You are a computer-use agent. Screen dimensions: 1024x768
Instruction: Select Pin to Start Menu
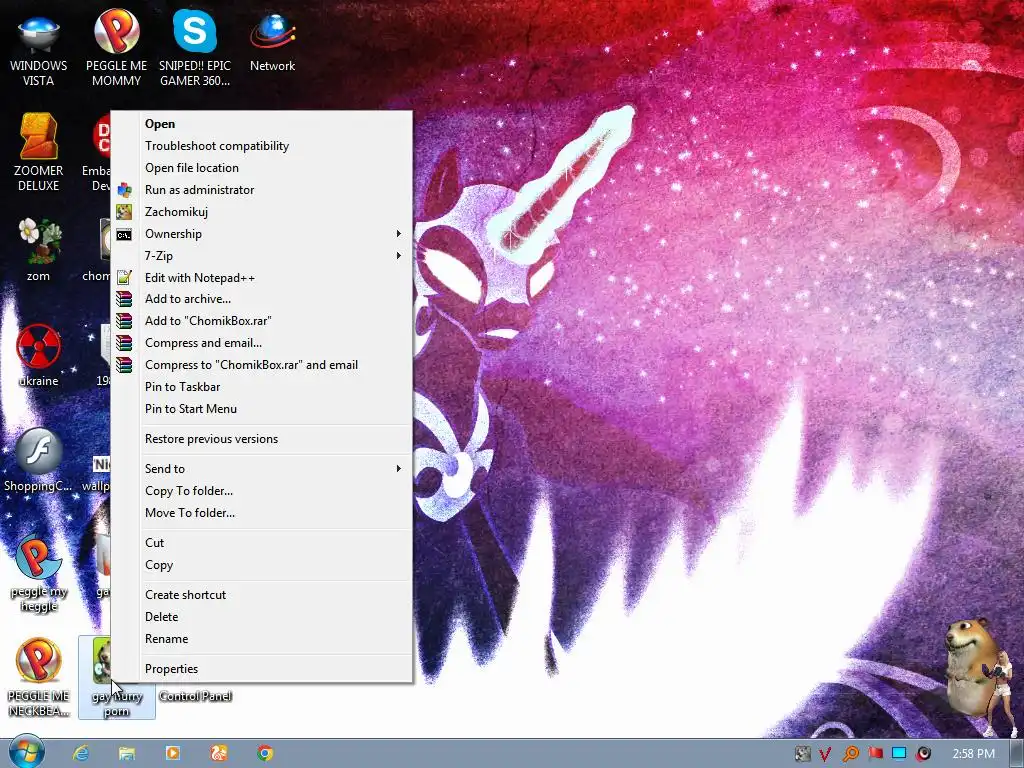[262, 409]
